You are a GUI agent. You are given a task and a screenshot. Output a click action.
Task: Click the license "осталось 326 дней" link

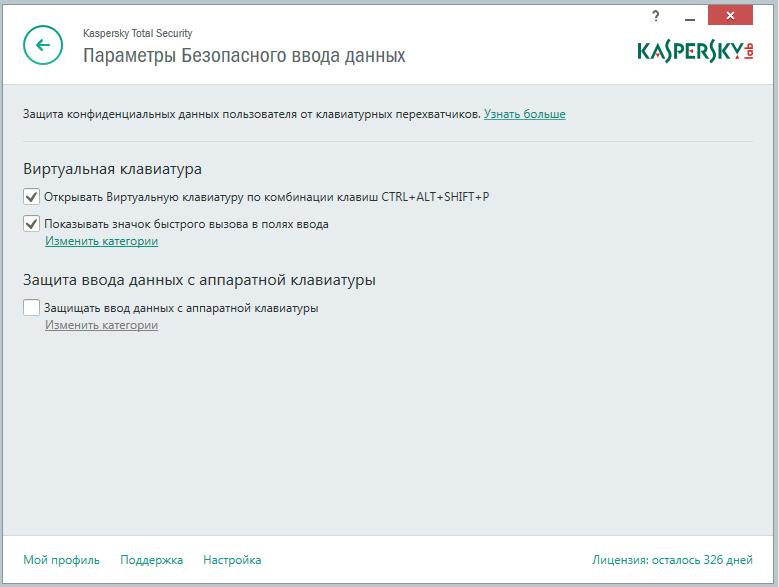click(672, 560)
